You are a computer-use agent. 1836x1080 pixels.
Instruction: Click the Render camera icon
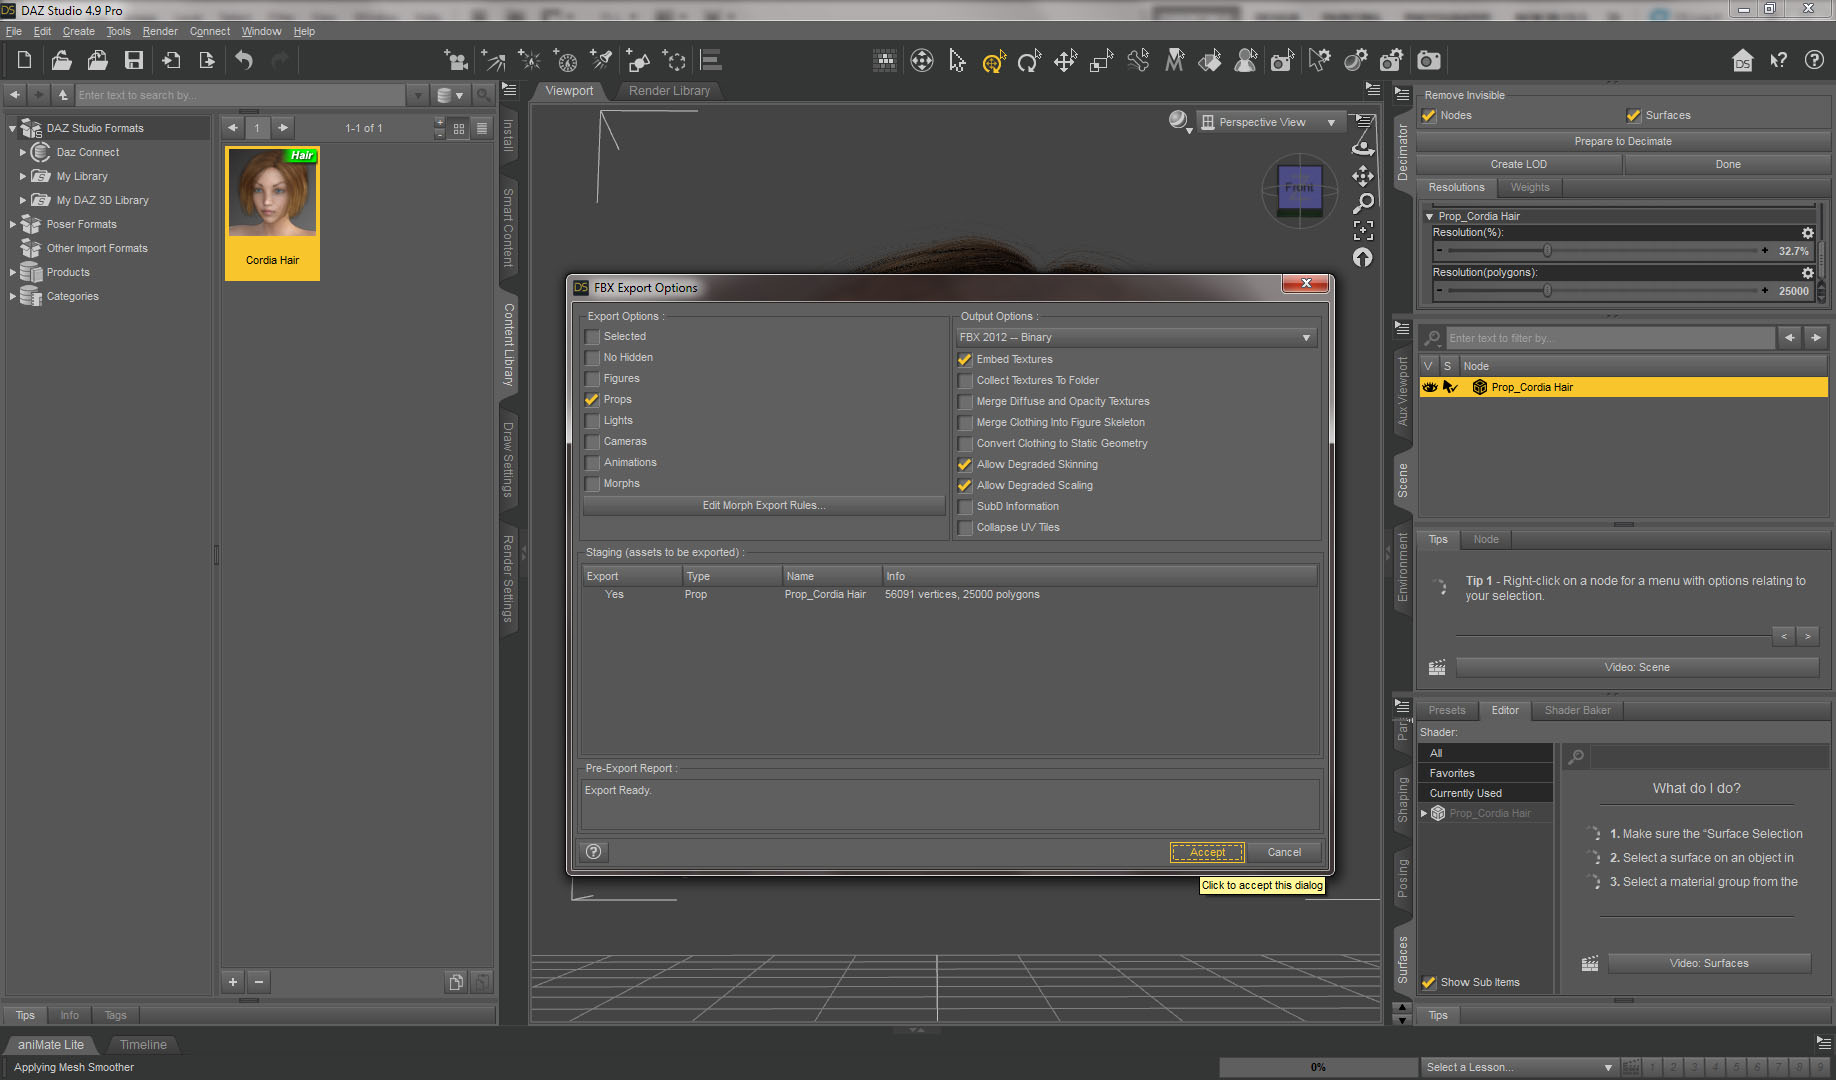(x=1429, y=61)
